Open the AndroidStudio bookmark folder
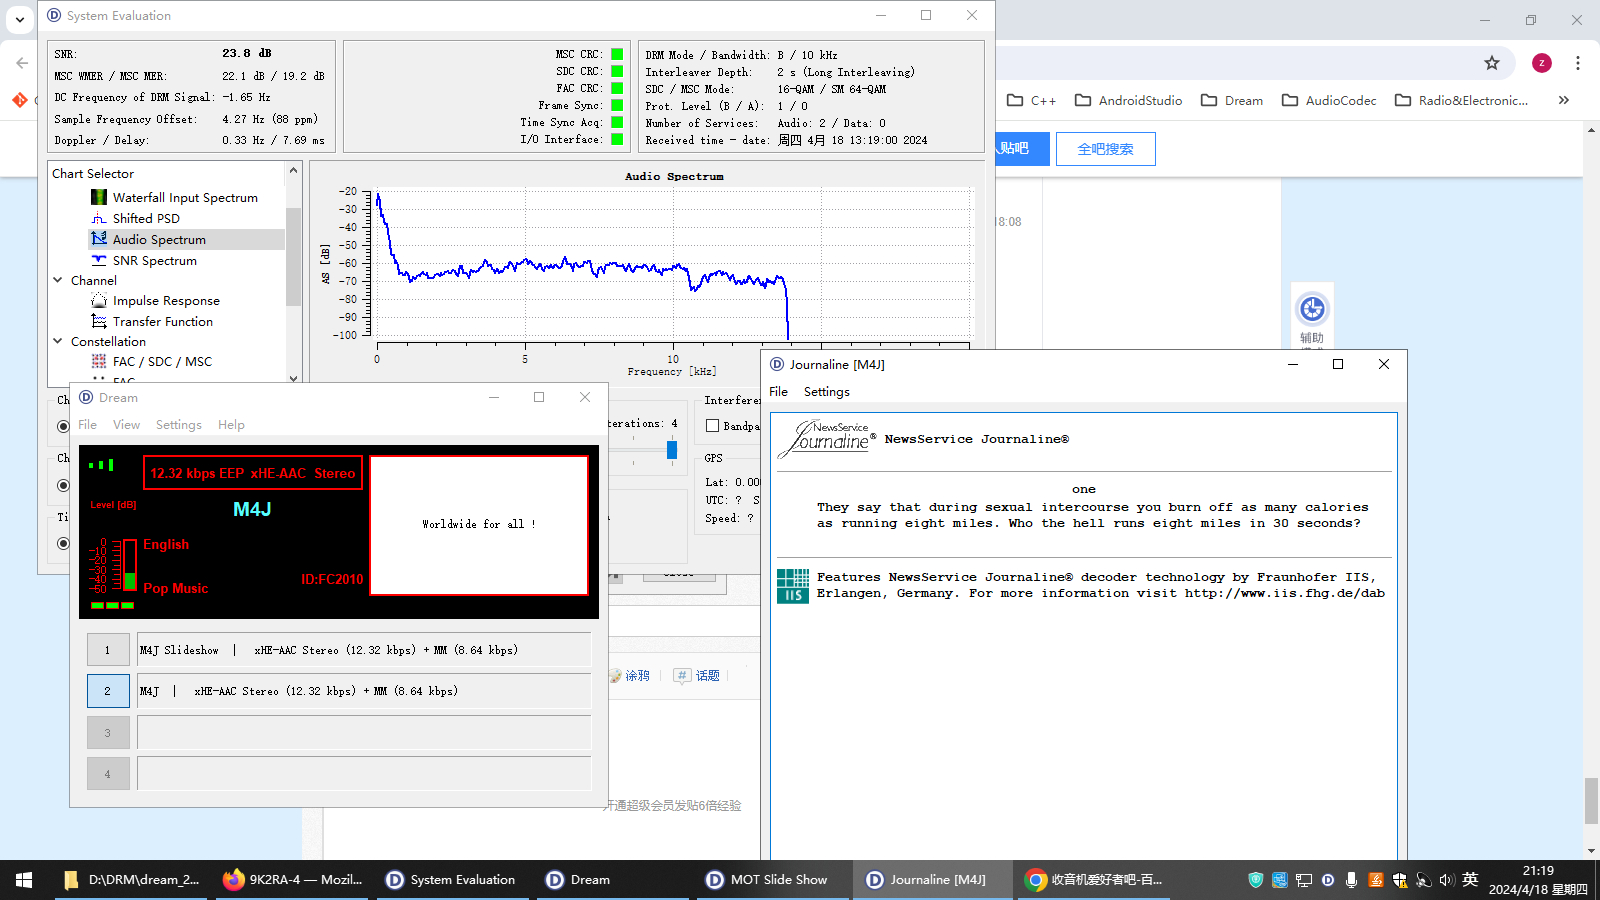 pos(1128,100)
